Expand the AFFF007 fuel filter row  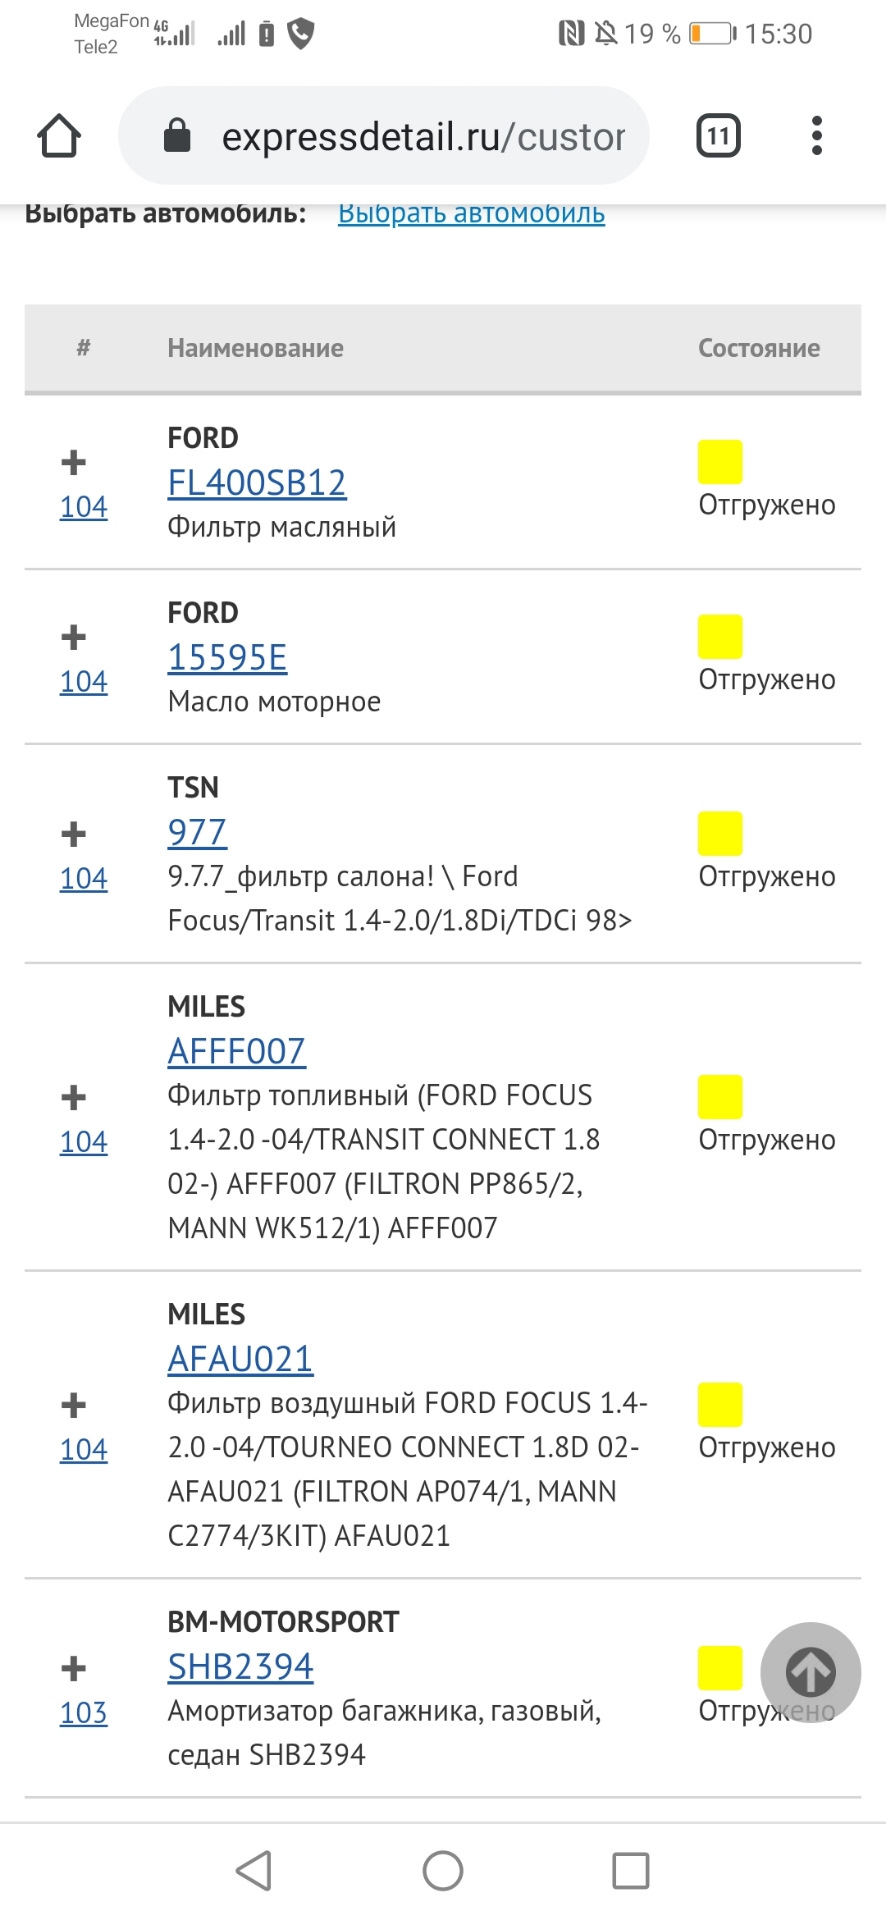[x=73, y=1097]
